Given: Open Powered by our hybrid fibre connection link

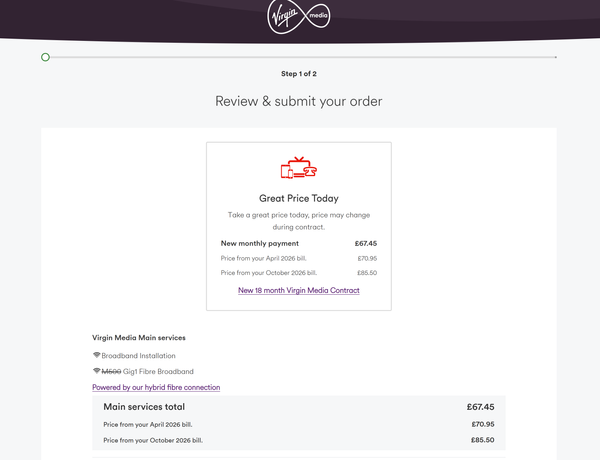Looking at the screenshot, I should [x=156, y=387].
